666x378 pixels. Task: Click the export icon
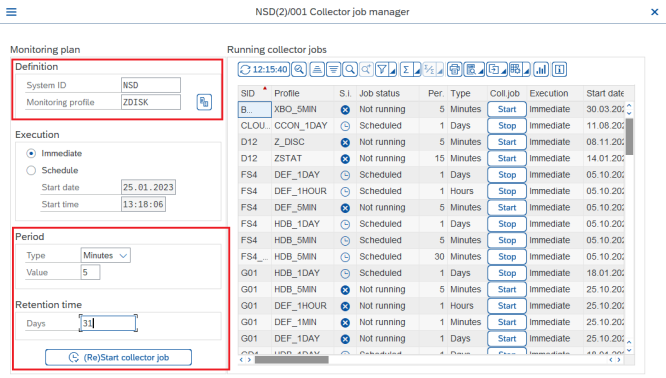(494, 69)
